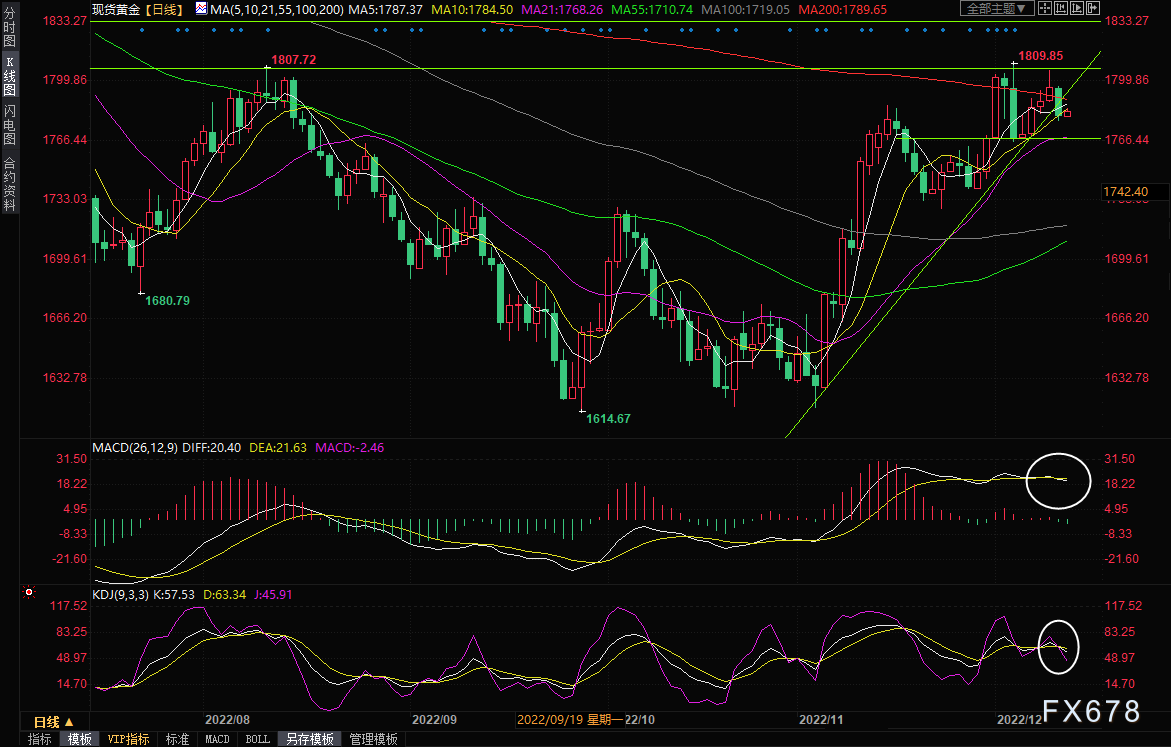Image resolution: width=1171 pixels, height=747 pixels.
Task: Click the 现货黄金 chart title
Action: tap(116, 9)
